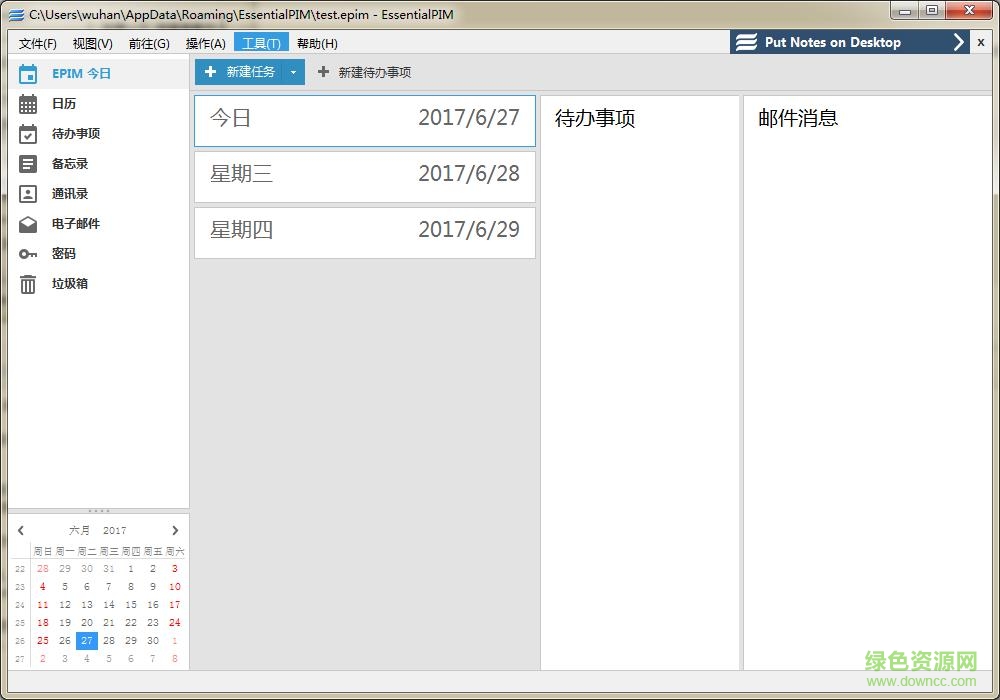Open the 新建任务 dropdown arrow
This screenshot has height=700, width=1000.
click(x=293, y=71)
